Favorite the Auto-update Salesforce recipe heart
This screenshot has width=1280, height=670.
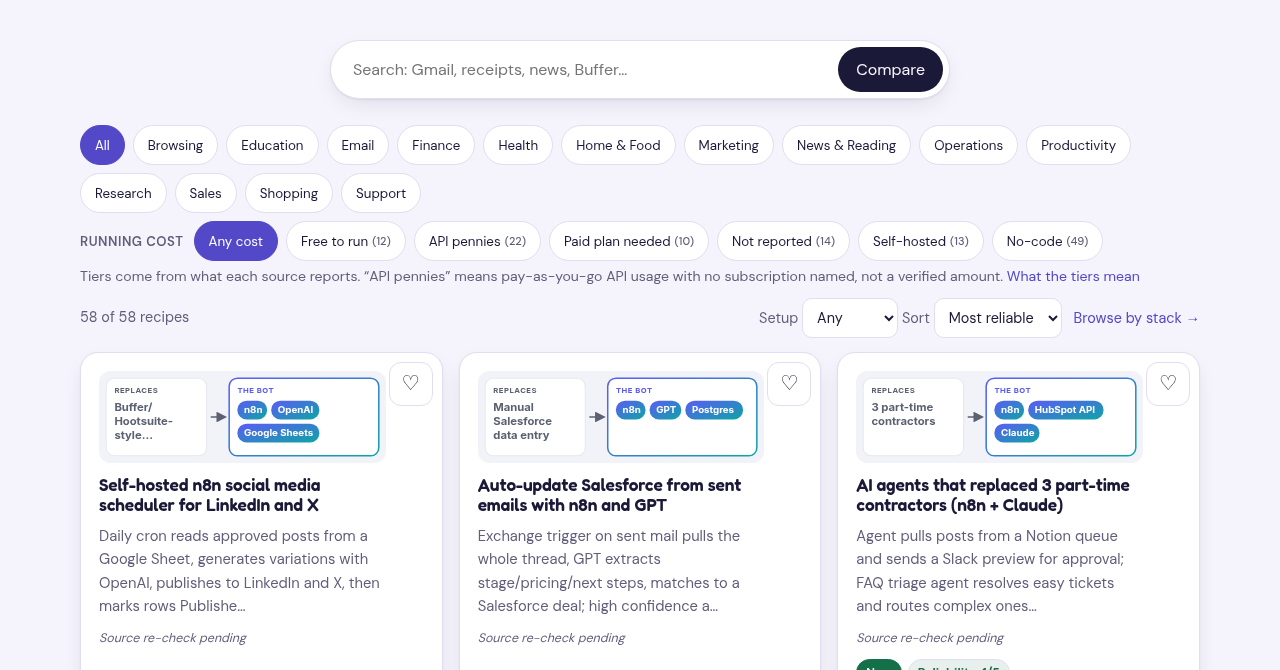tap(789, 384)
